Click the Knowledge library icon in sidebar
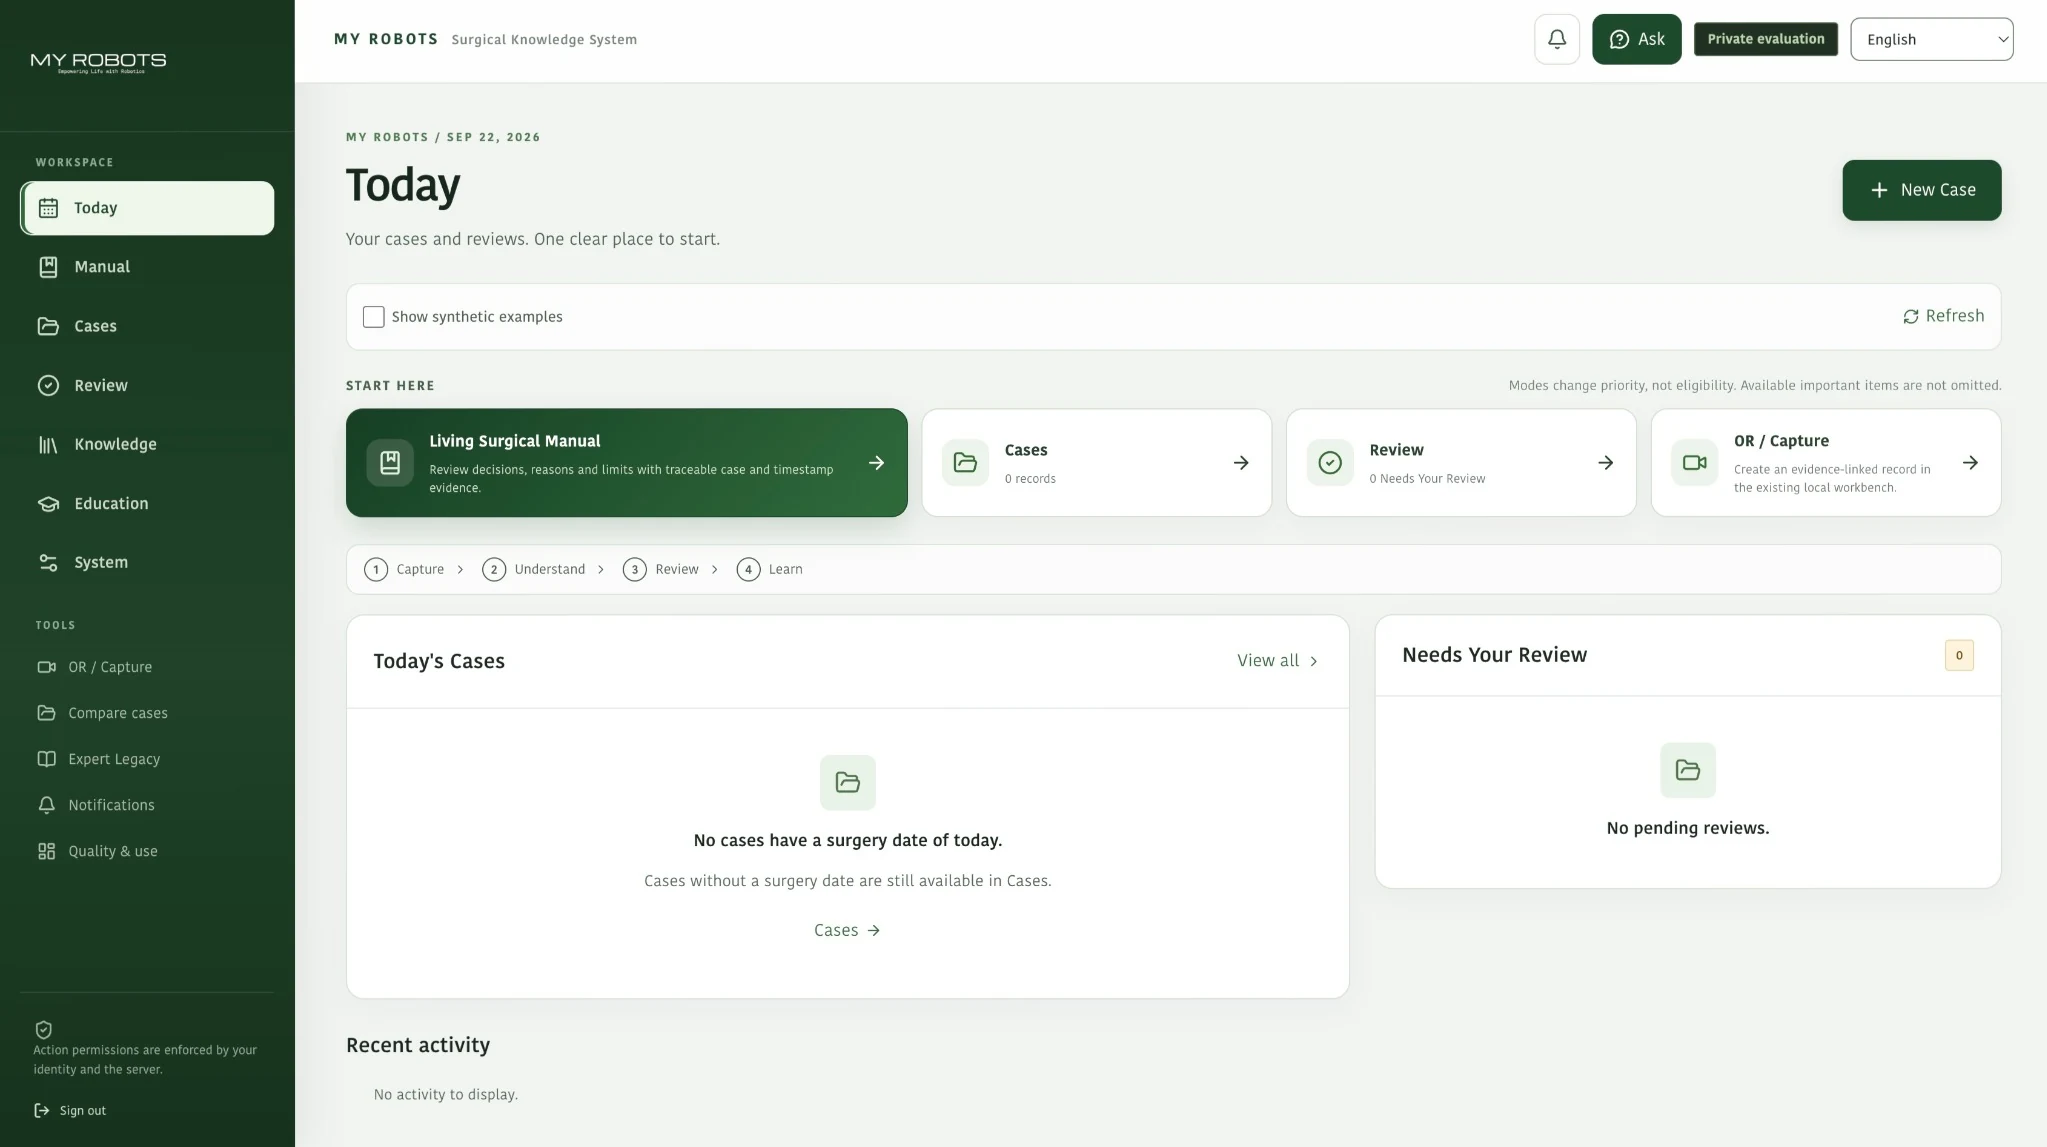The image size is (2047, 1147). [48, 444]
